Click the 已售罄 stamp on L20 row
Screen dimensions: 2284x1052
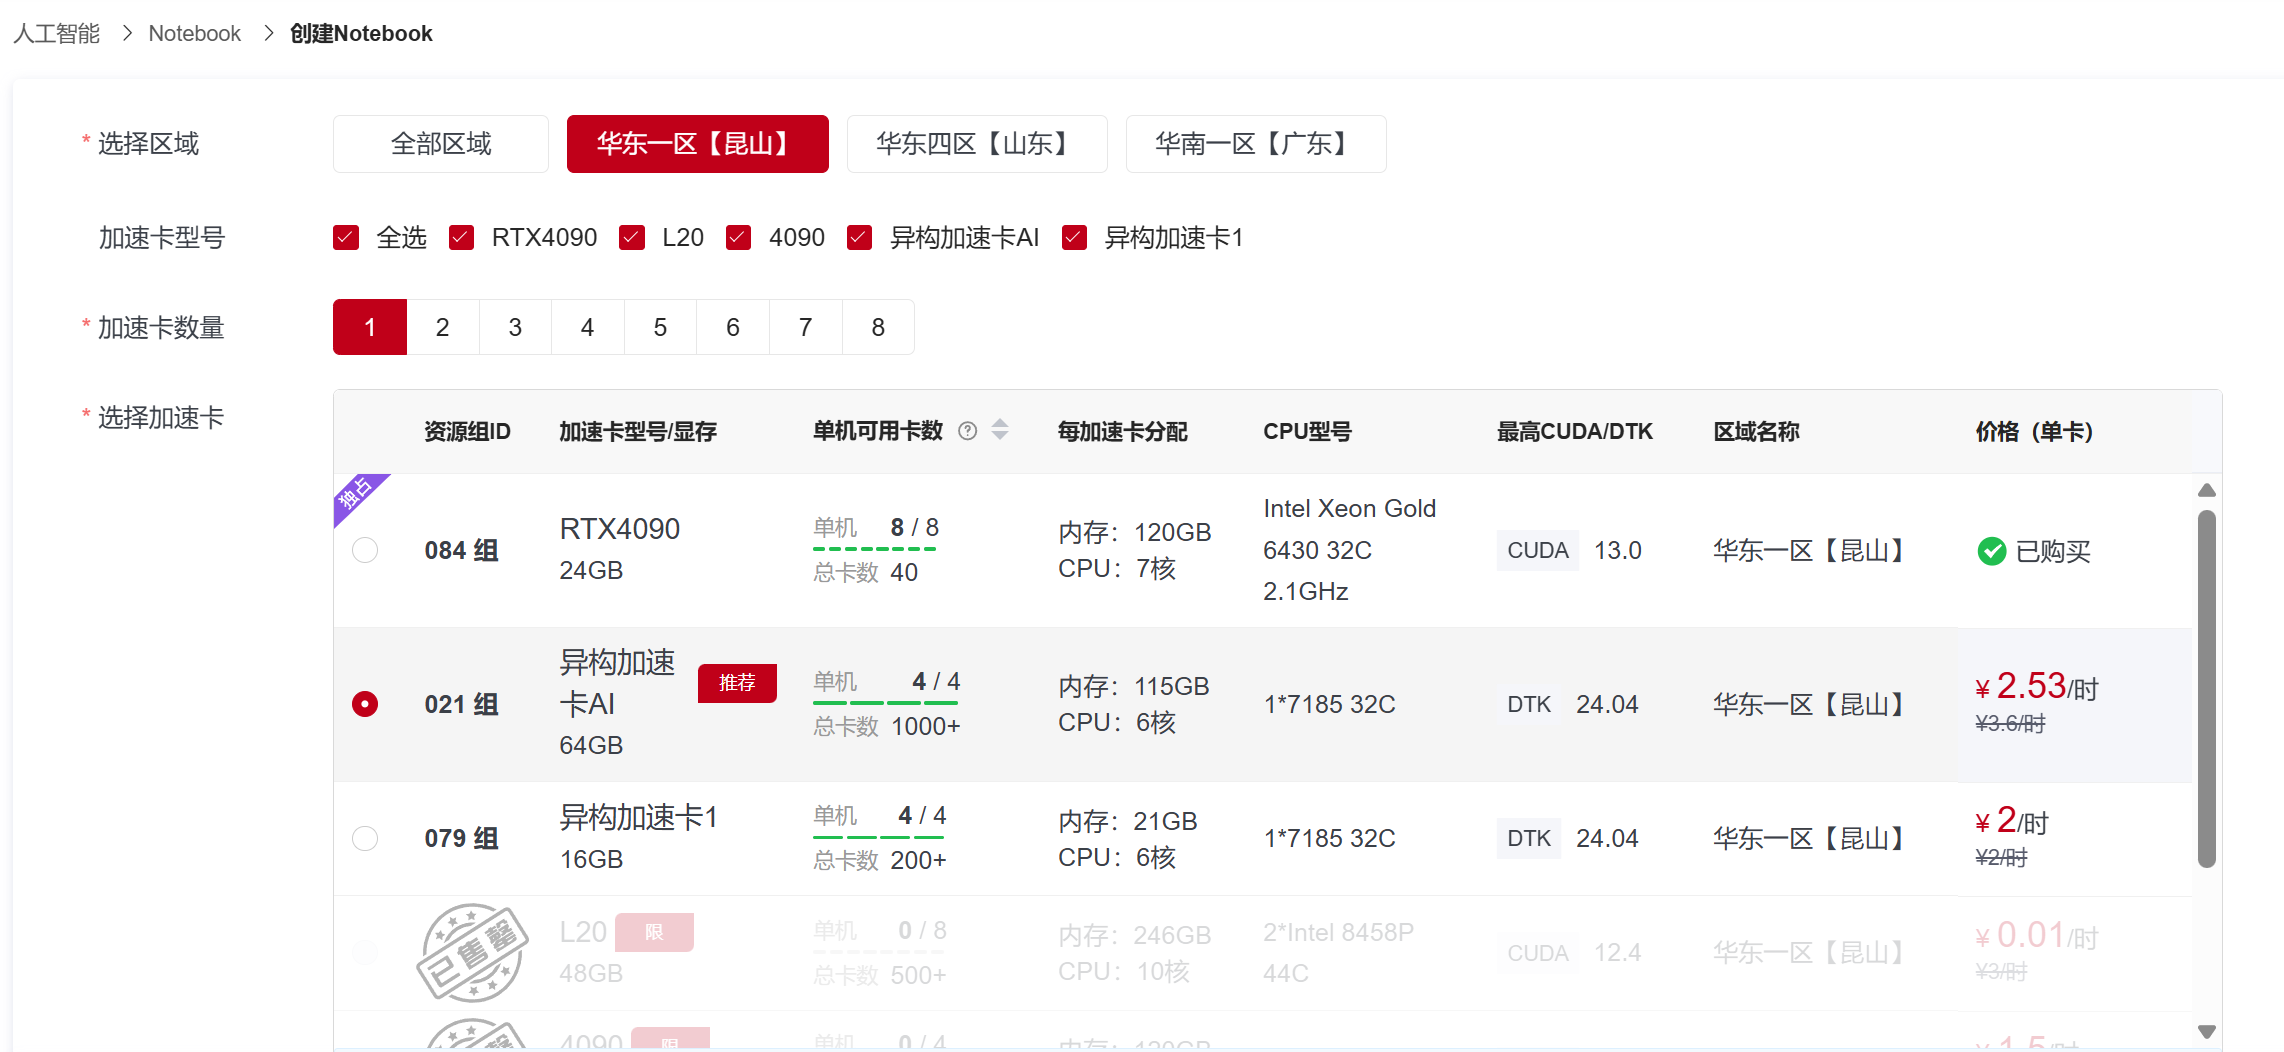[472, 953]
